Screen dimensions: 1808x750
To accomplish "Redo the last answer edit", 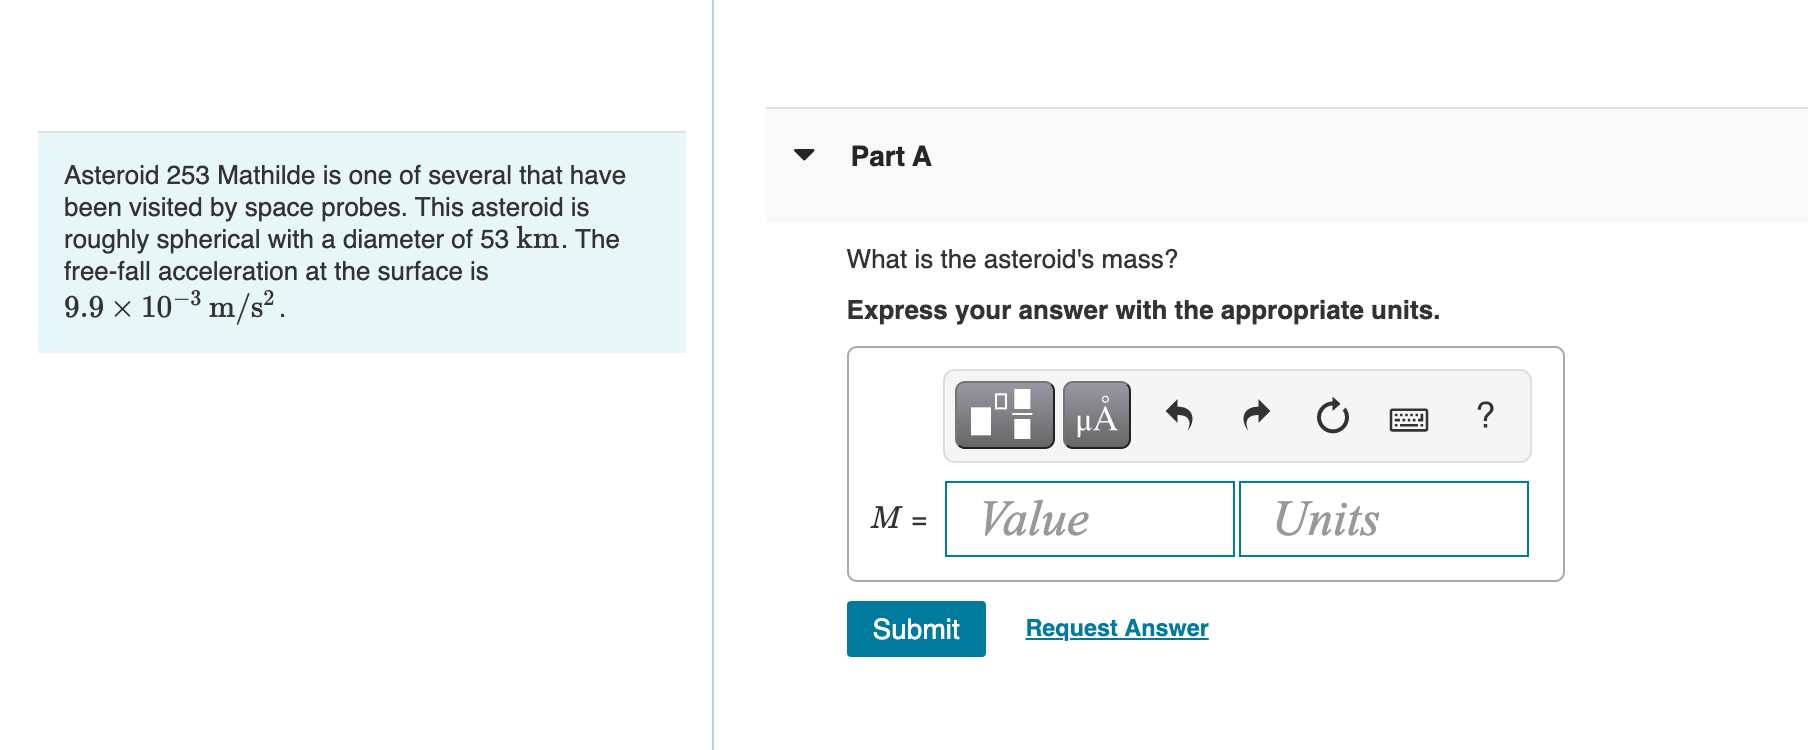I will [x=1255, y=416].
